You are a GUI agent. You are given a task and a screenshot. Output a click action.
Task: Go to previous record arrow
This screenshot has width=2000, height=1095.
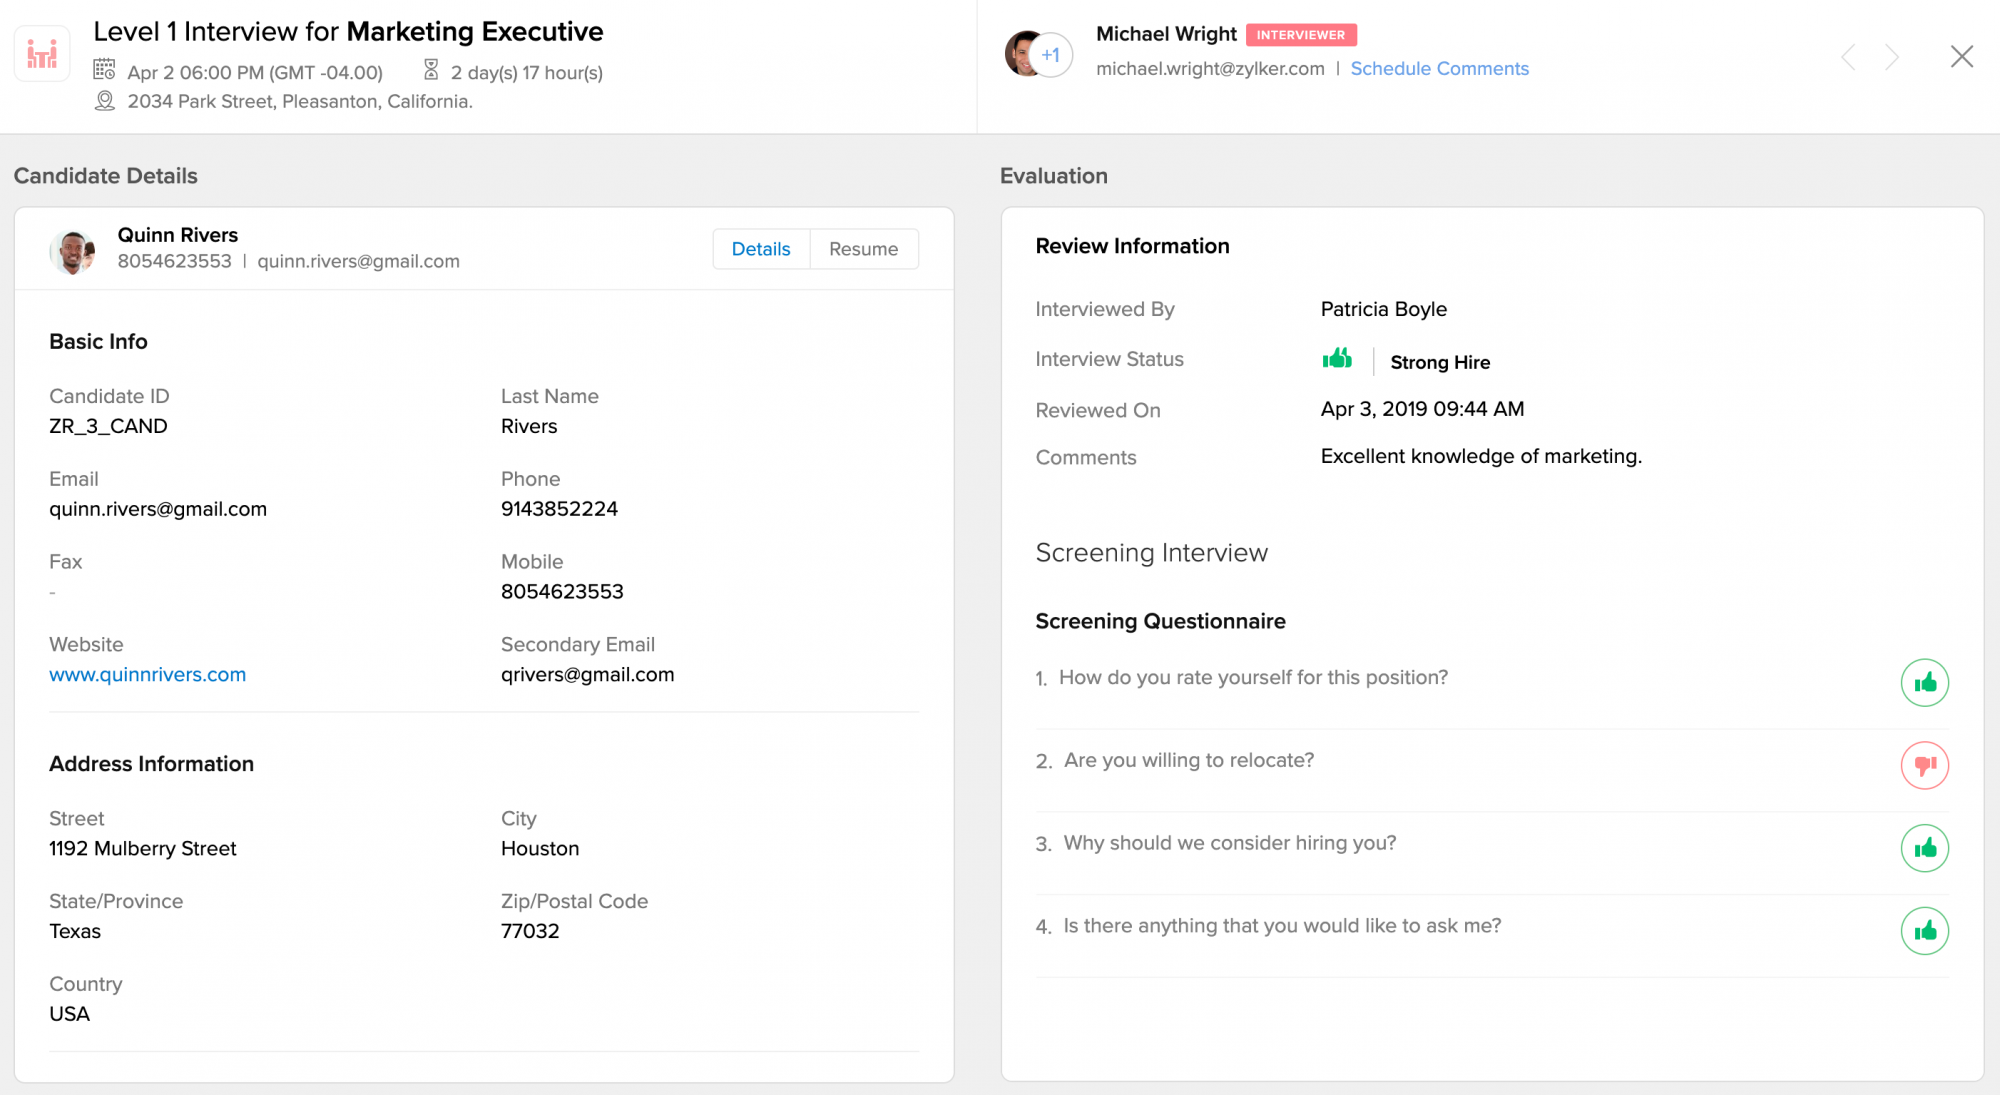pyautogui.click(x=1848, y=57)
